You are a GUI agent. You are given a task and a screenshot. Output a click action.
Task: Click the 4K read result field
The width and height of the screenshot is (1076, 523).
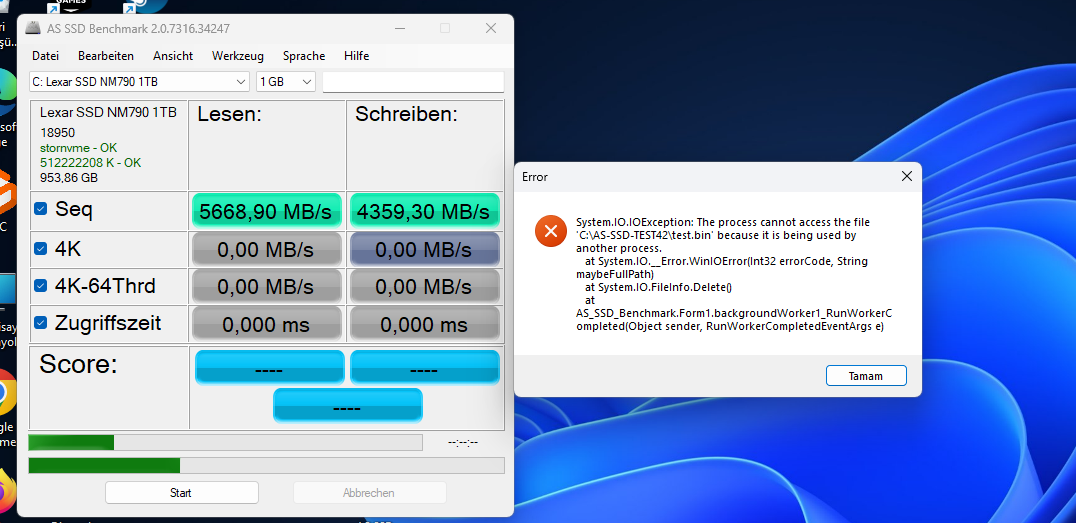267,250
